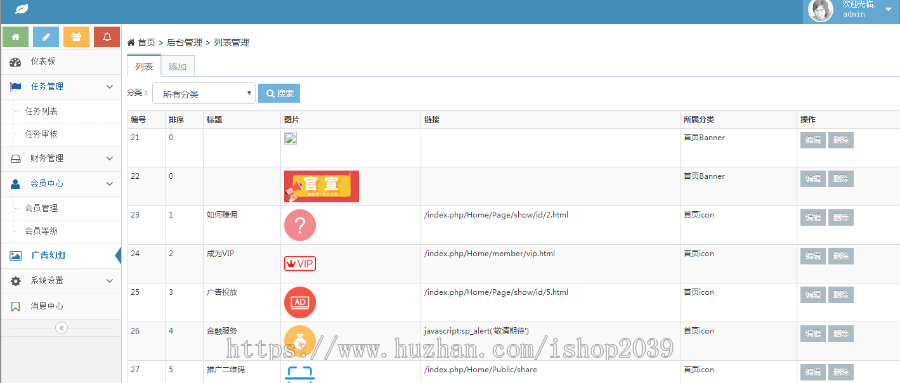
Task: Expand the 财务管理 menu chevron
Action: pos(110,158)
